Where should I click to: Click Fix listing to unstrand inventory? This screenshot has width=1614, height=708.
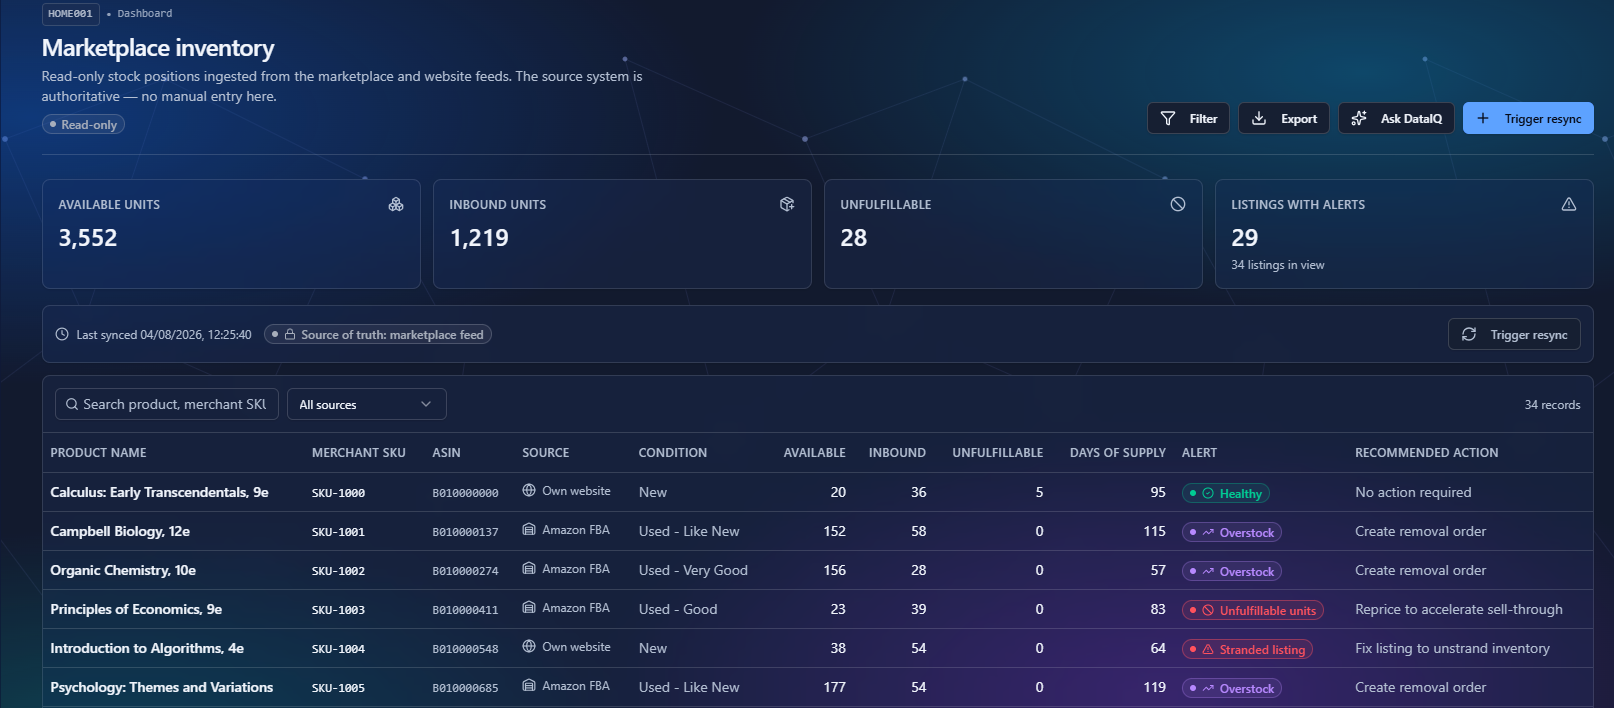[x=1452, y=648]
